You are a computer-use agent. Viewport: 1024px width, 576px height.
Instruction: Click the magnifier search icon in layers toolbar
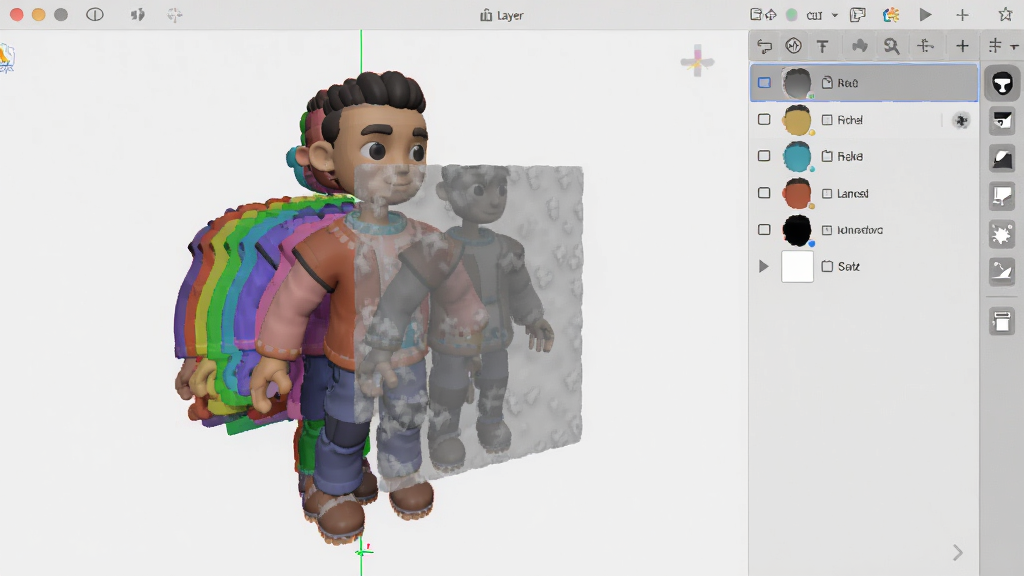[891, 46]
